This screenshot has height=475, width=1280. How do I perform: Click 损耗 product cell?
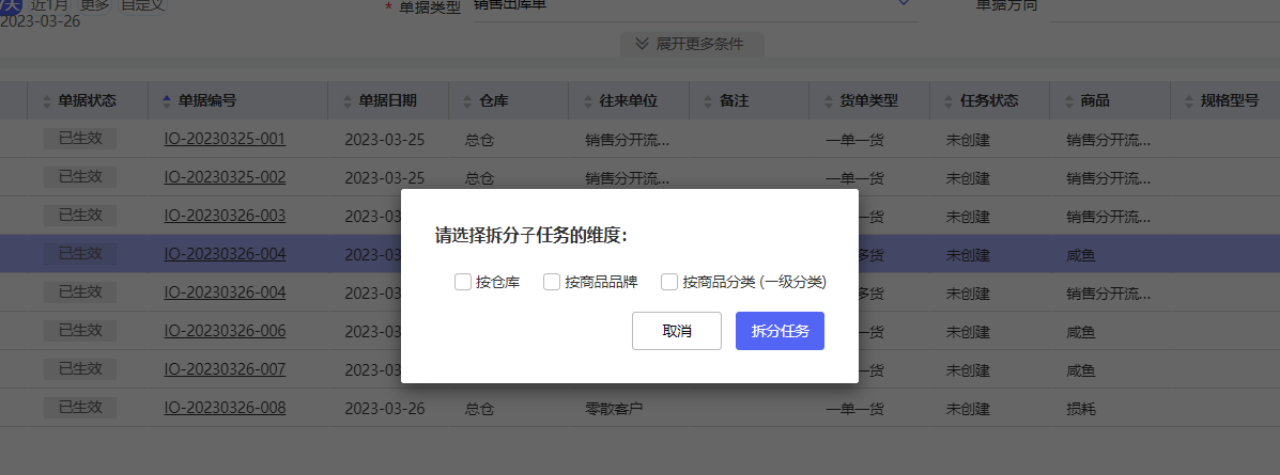[1081, 408]
